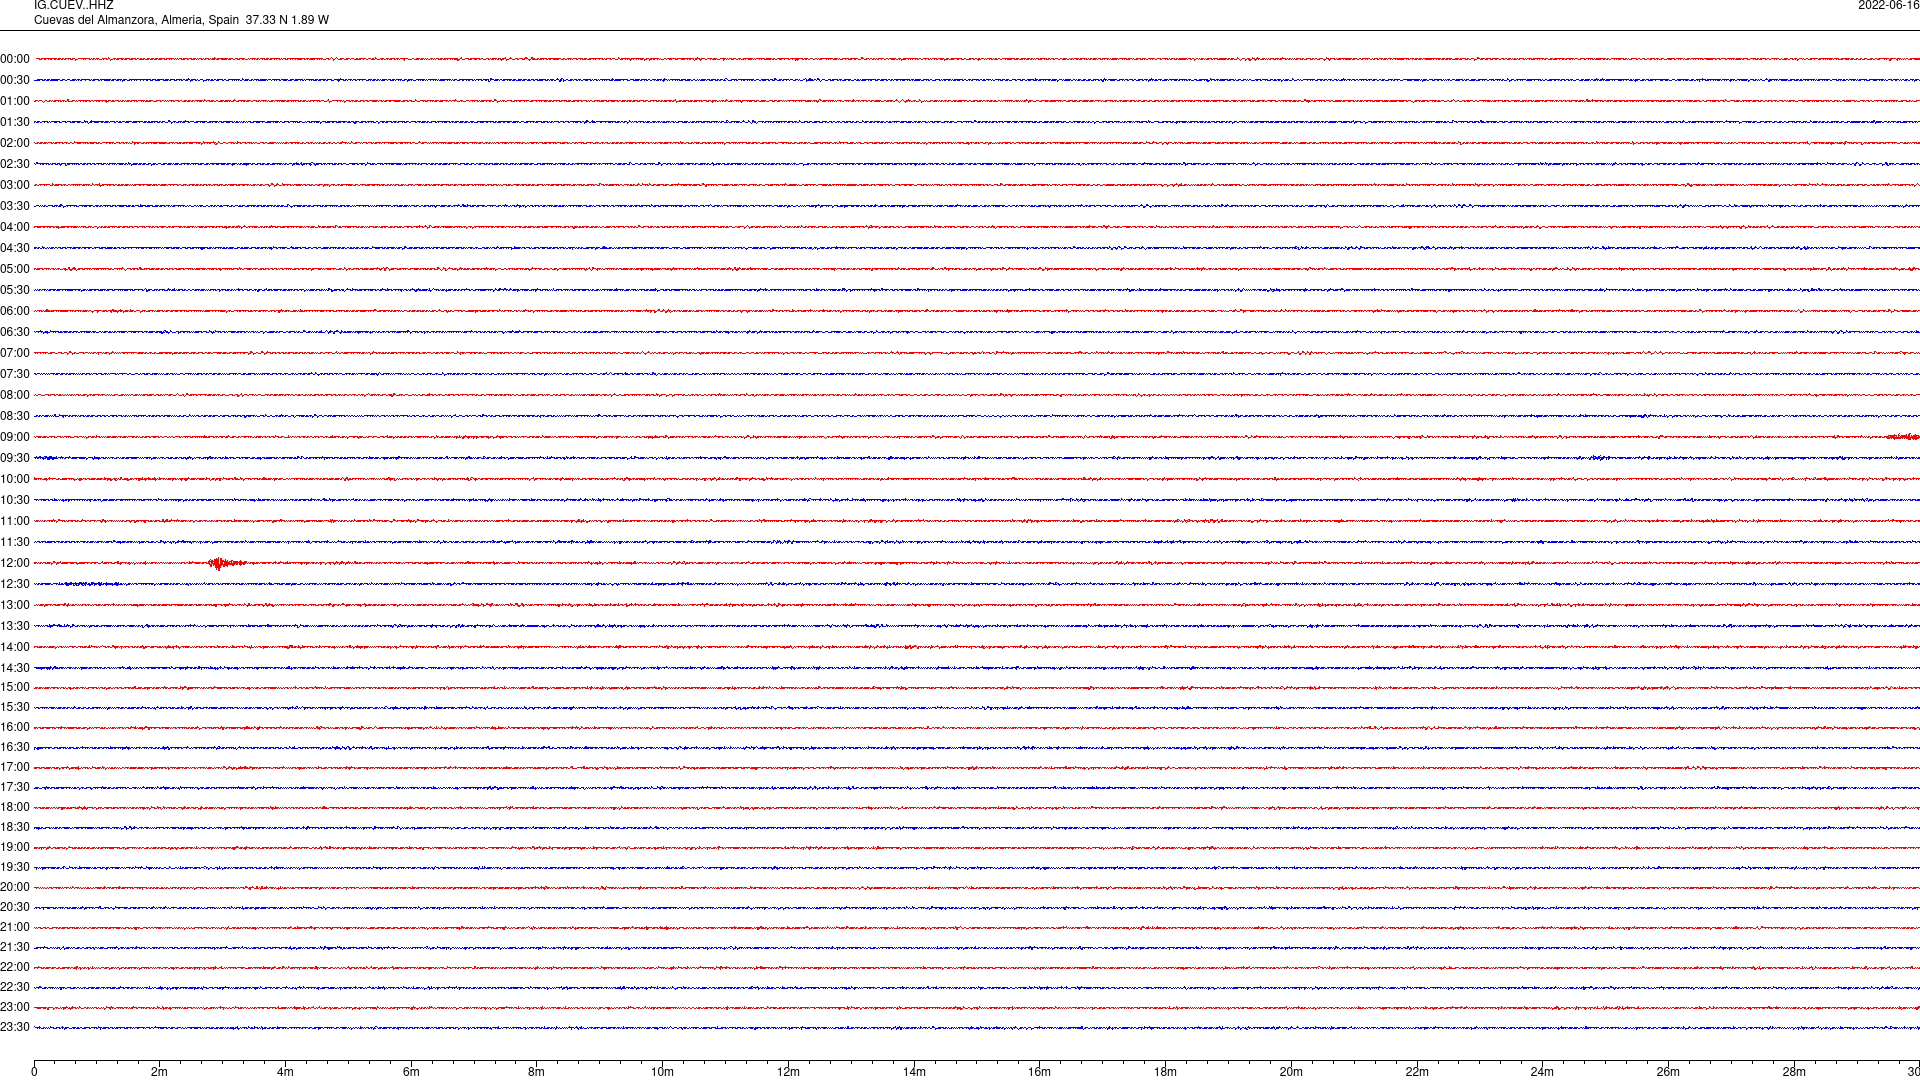Click the 6m axis tick label
The width and height of the screenshot is (1920, 1080).
(411, 1072)
